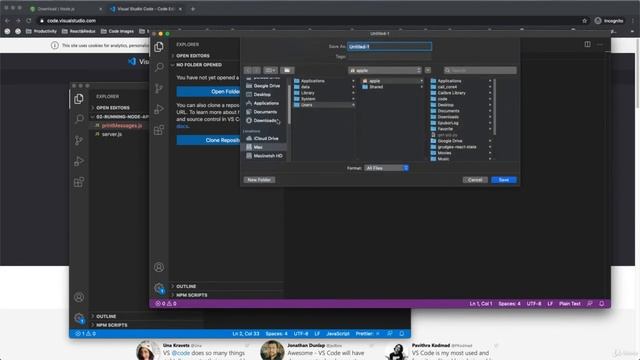Viewport: 640px width, 360px height.
Task: Open Search icon in back VS Code window
Action: point(79,119)
